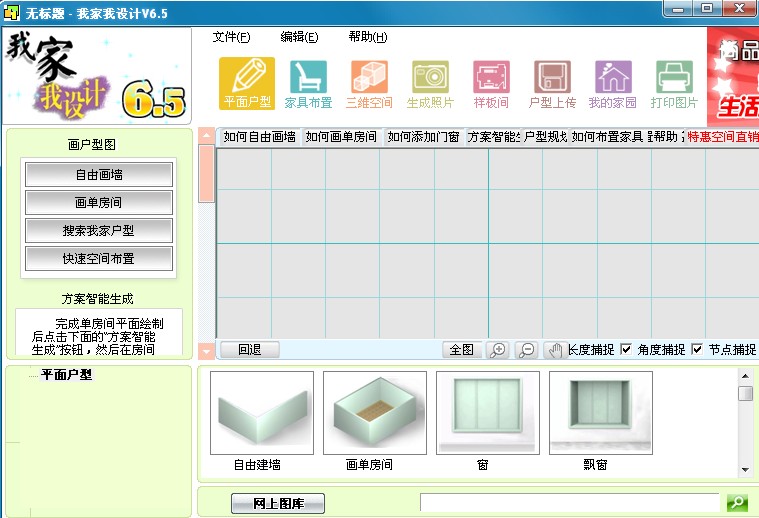Click the app icon in title bar
Viewport: 759px width, 518px height.
(11, 12)
